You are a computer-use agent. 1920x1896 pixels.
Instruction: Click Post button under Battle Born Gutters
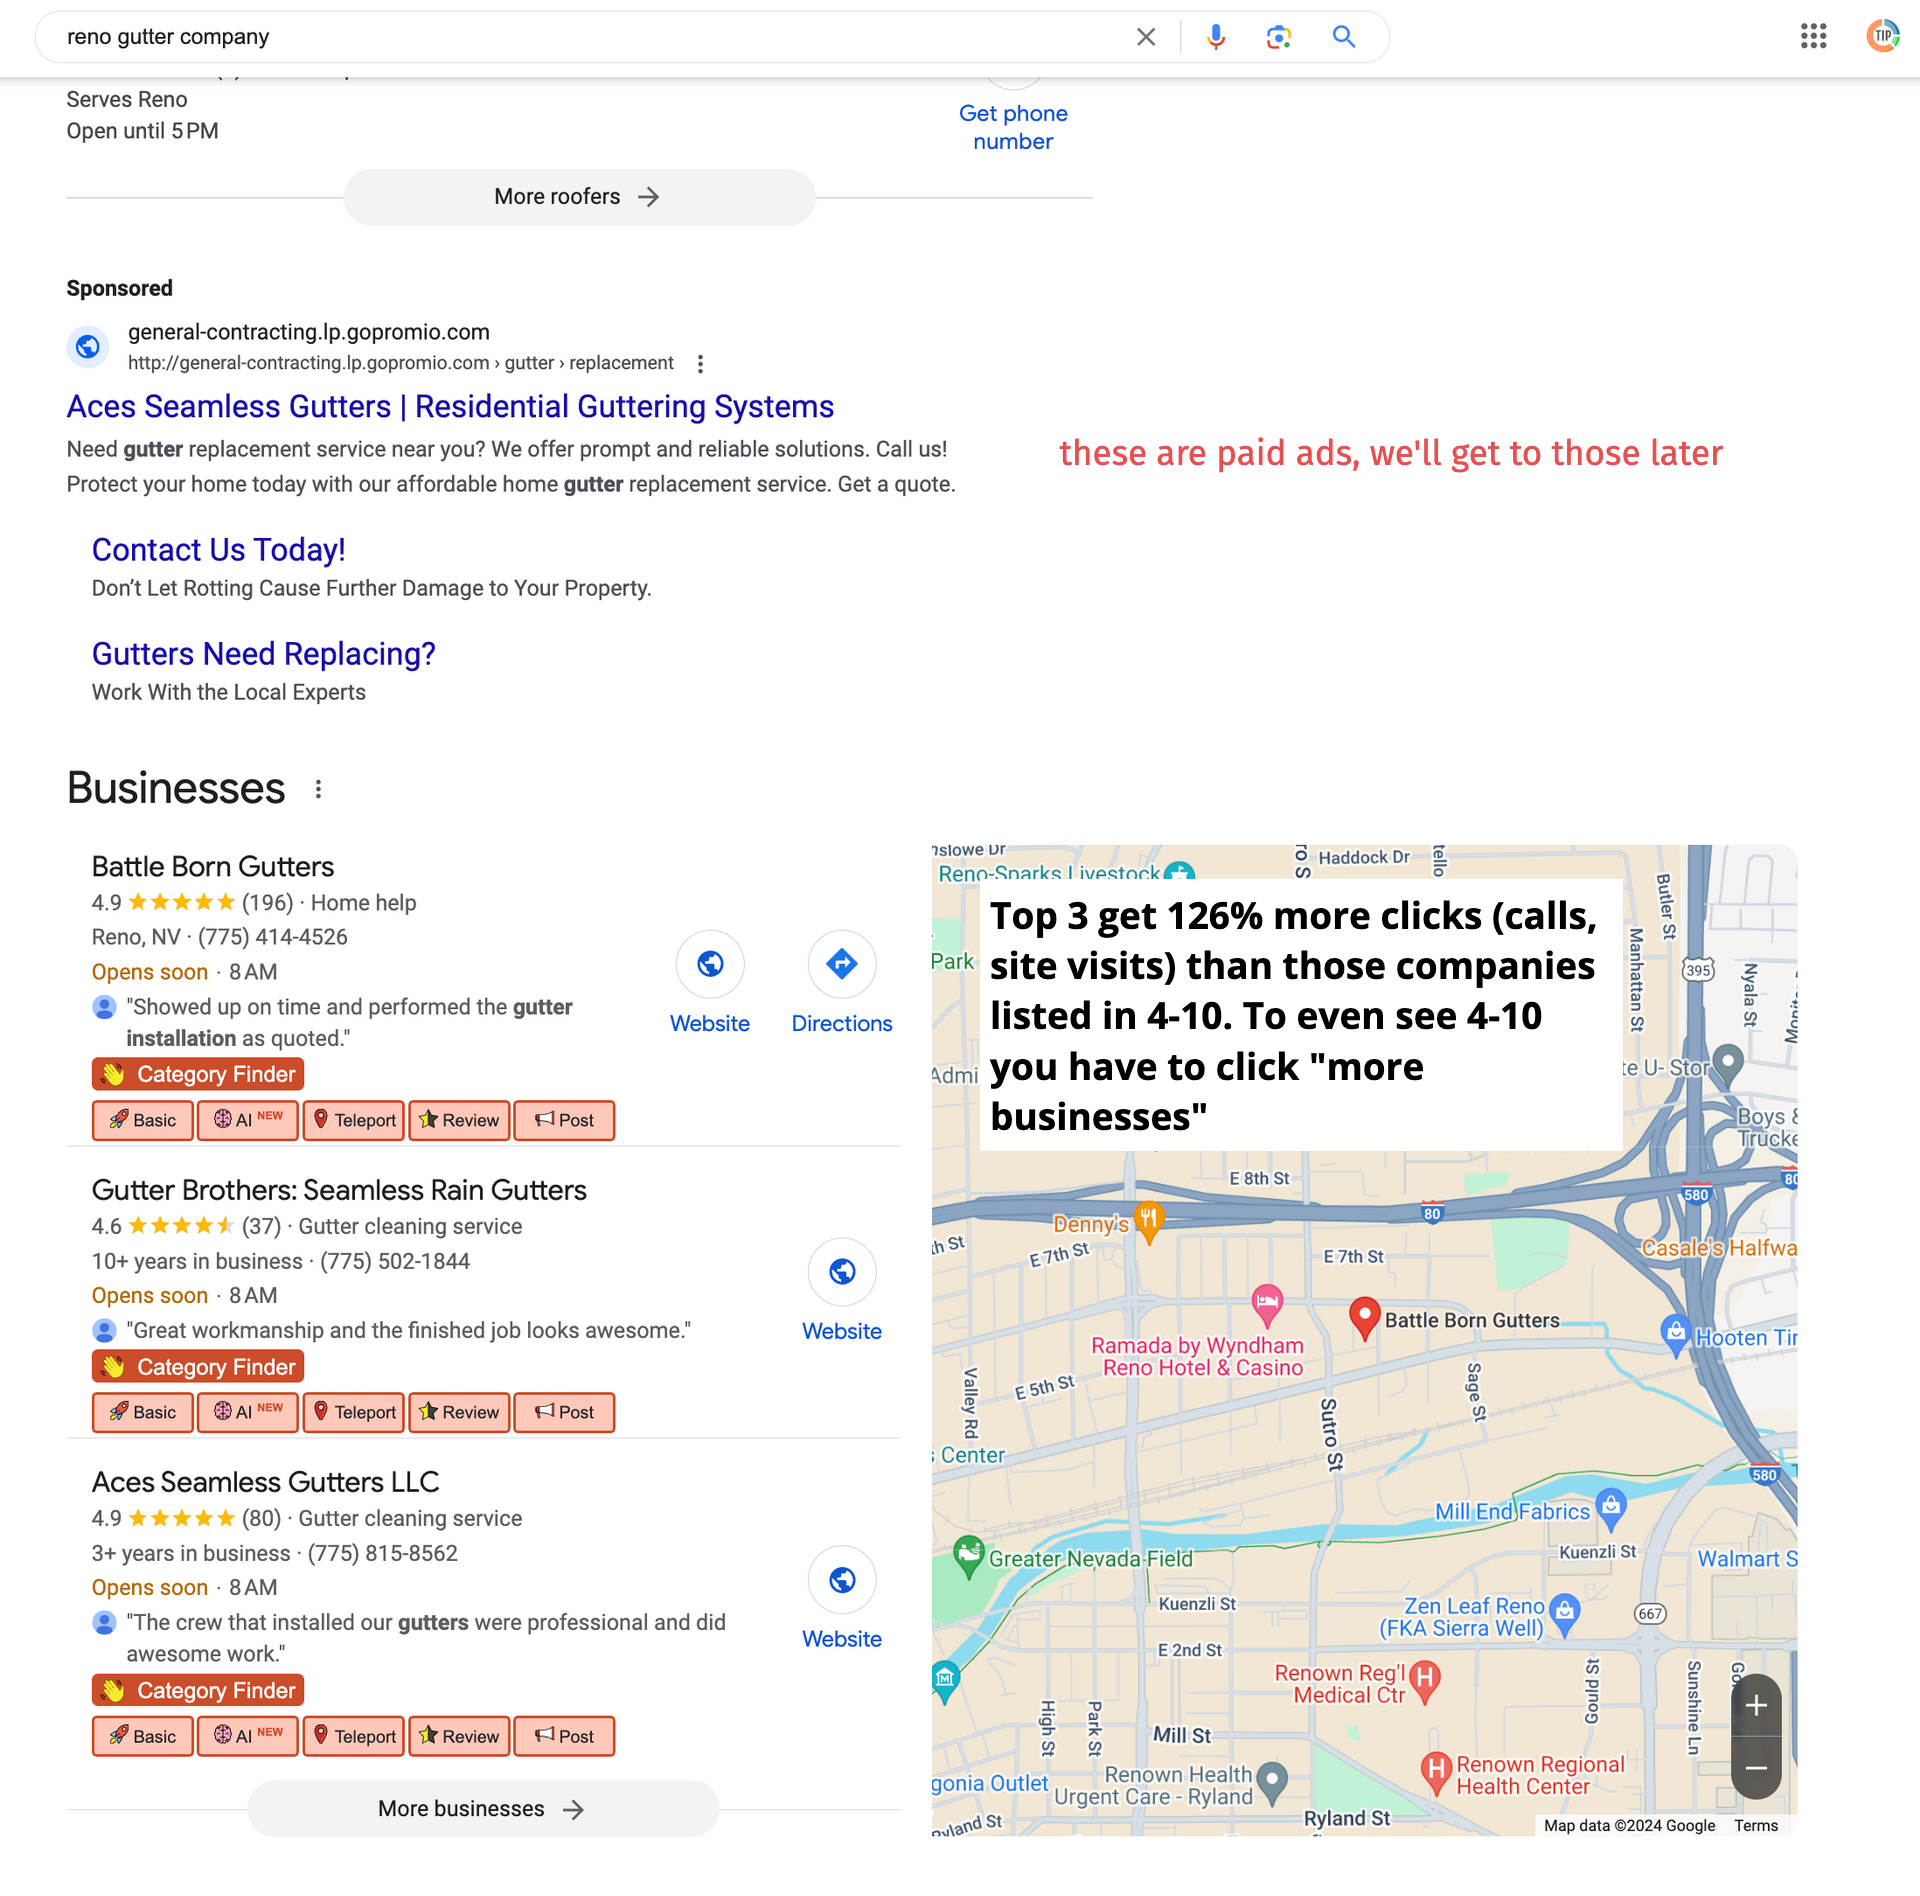pos(565,1121)
